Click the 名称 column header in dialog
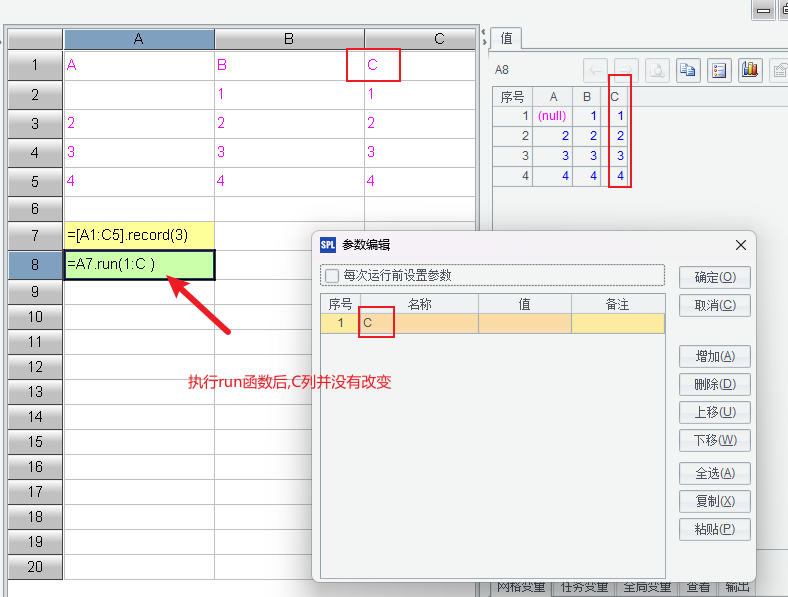The height and width of the screenshot is (597, 788). [419, 304]
